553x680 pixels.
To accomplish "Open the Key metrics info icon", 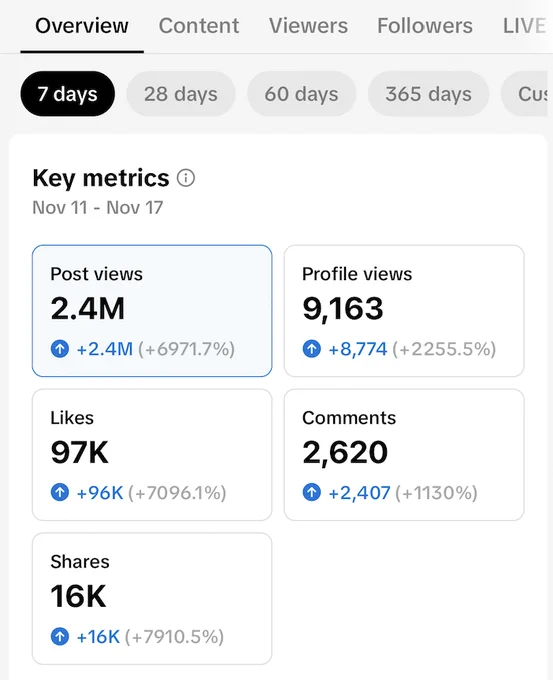I will pyautogui.click(x=186, y=178).
